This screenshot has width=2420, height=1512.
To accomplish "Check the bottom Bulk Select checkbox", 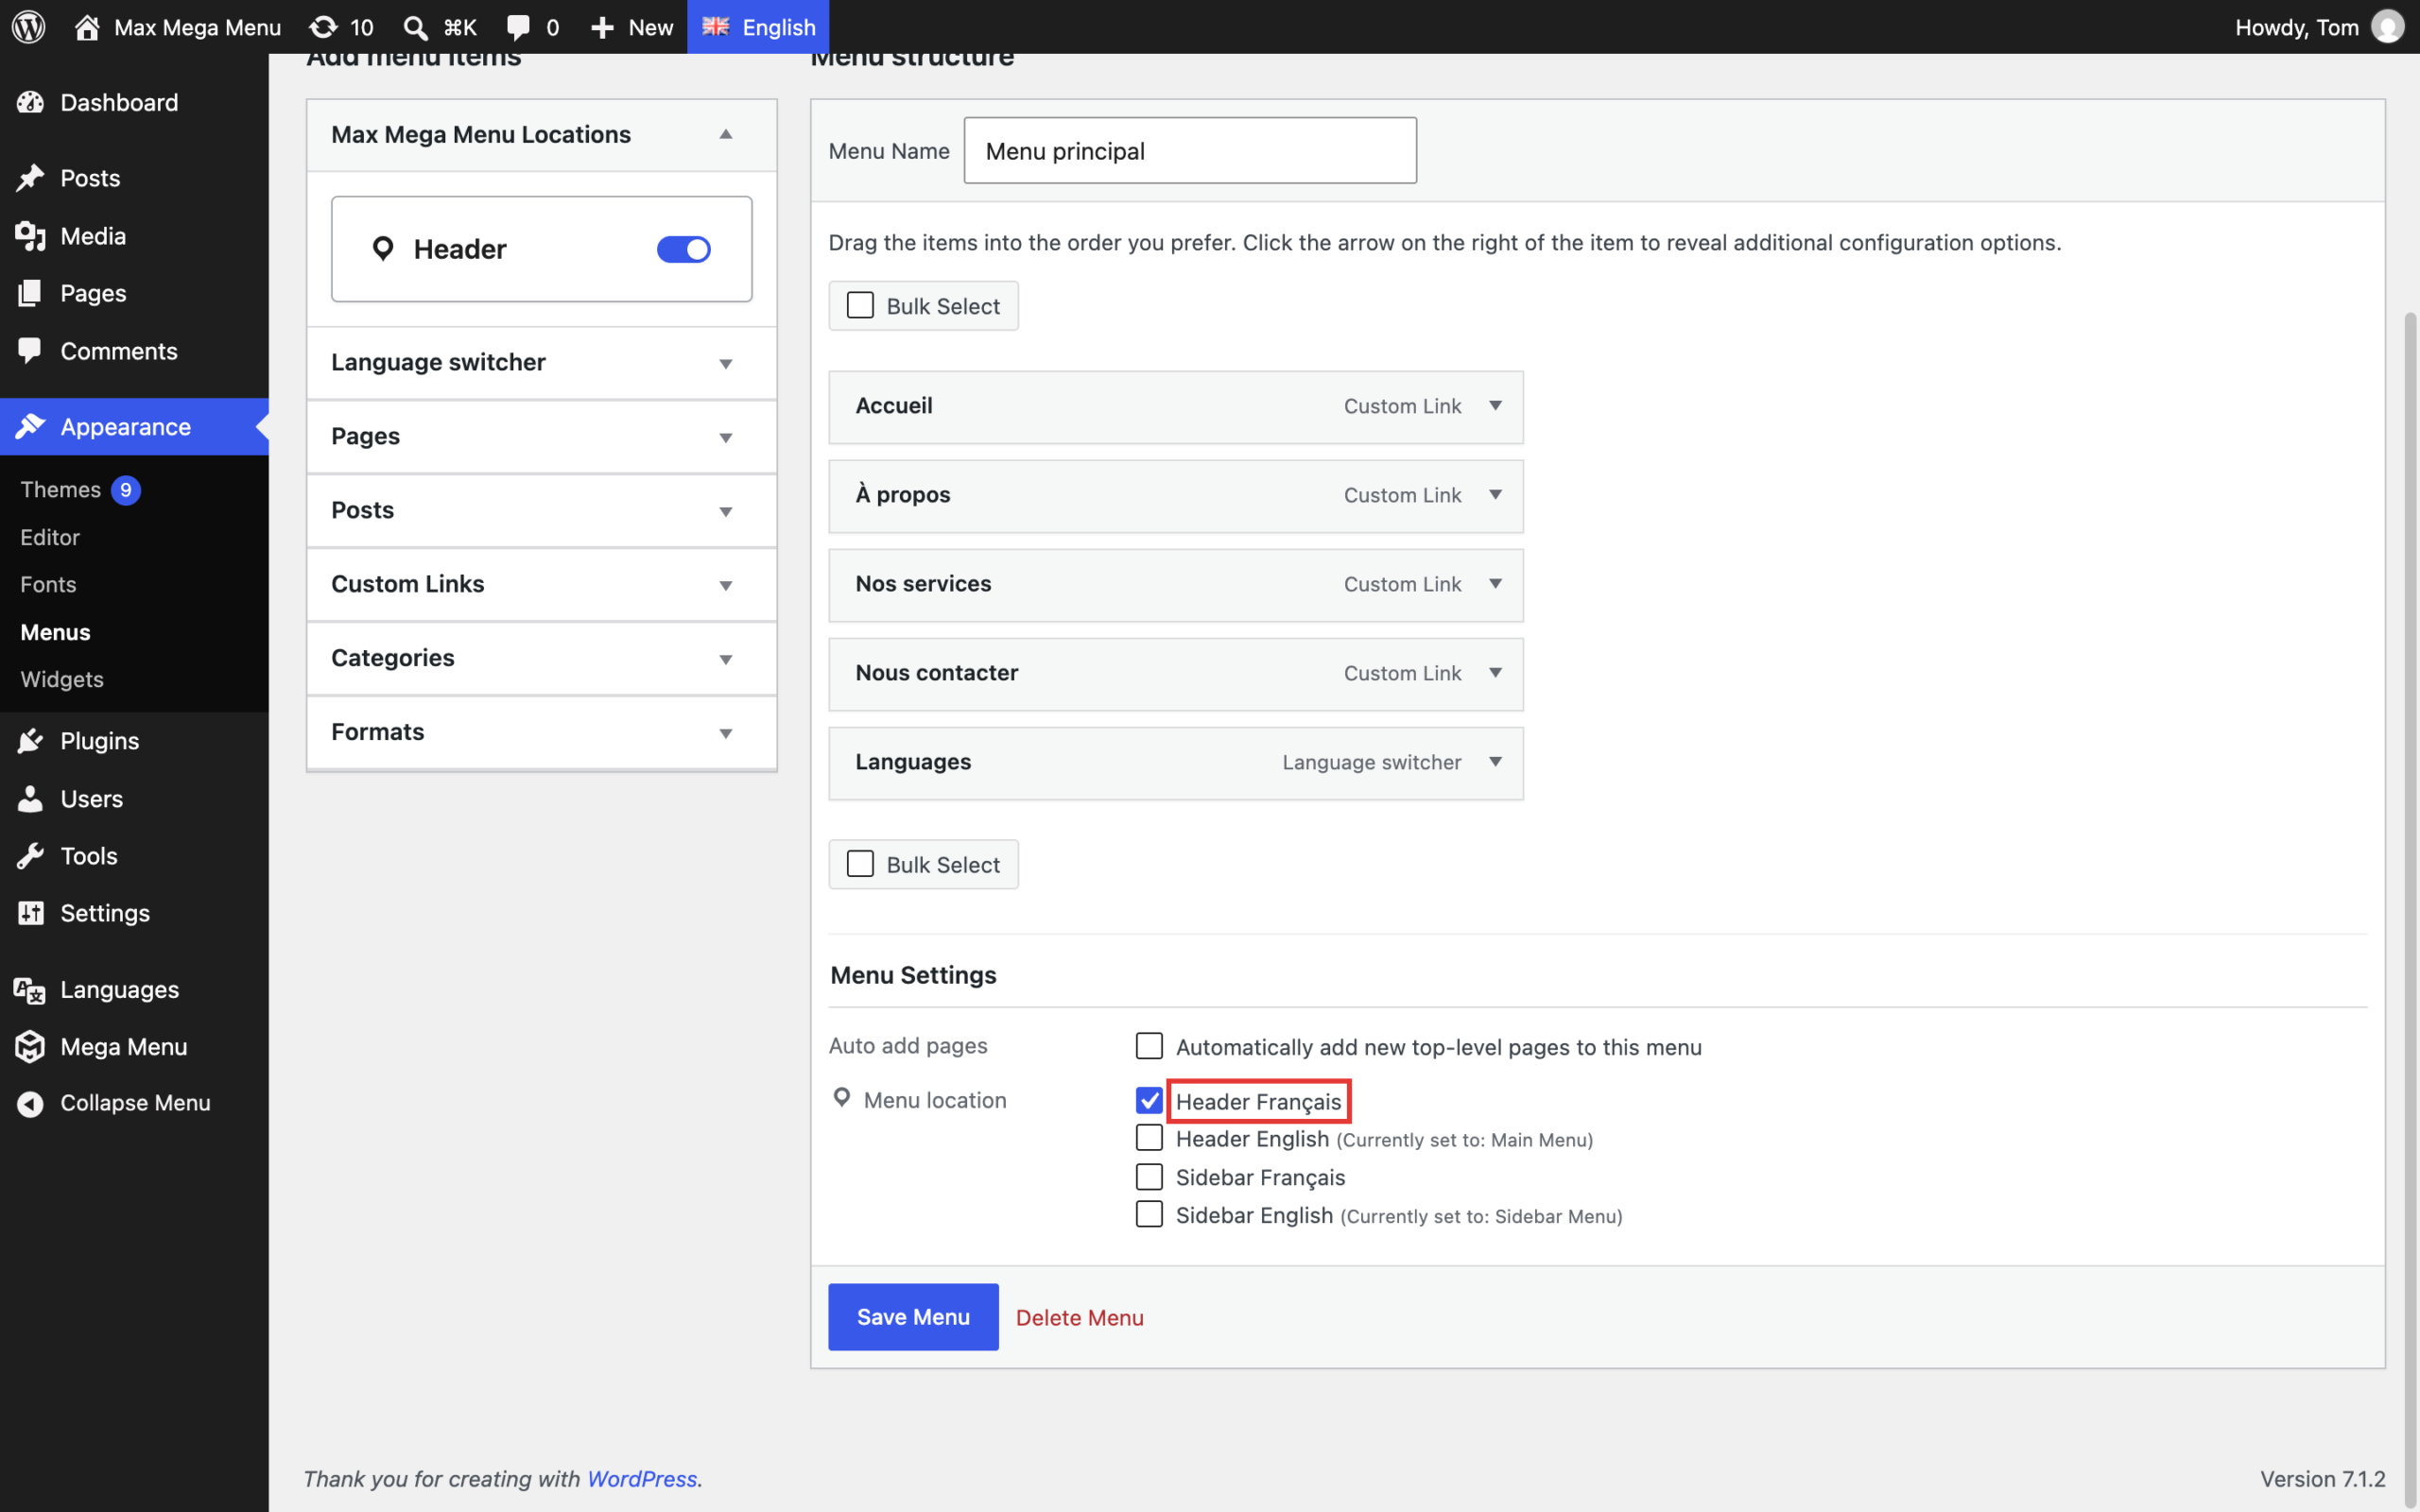I will pyautogui.click(x=860, y=864).
